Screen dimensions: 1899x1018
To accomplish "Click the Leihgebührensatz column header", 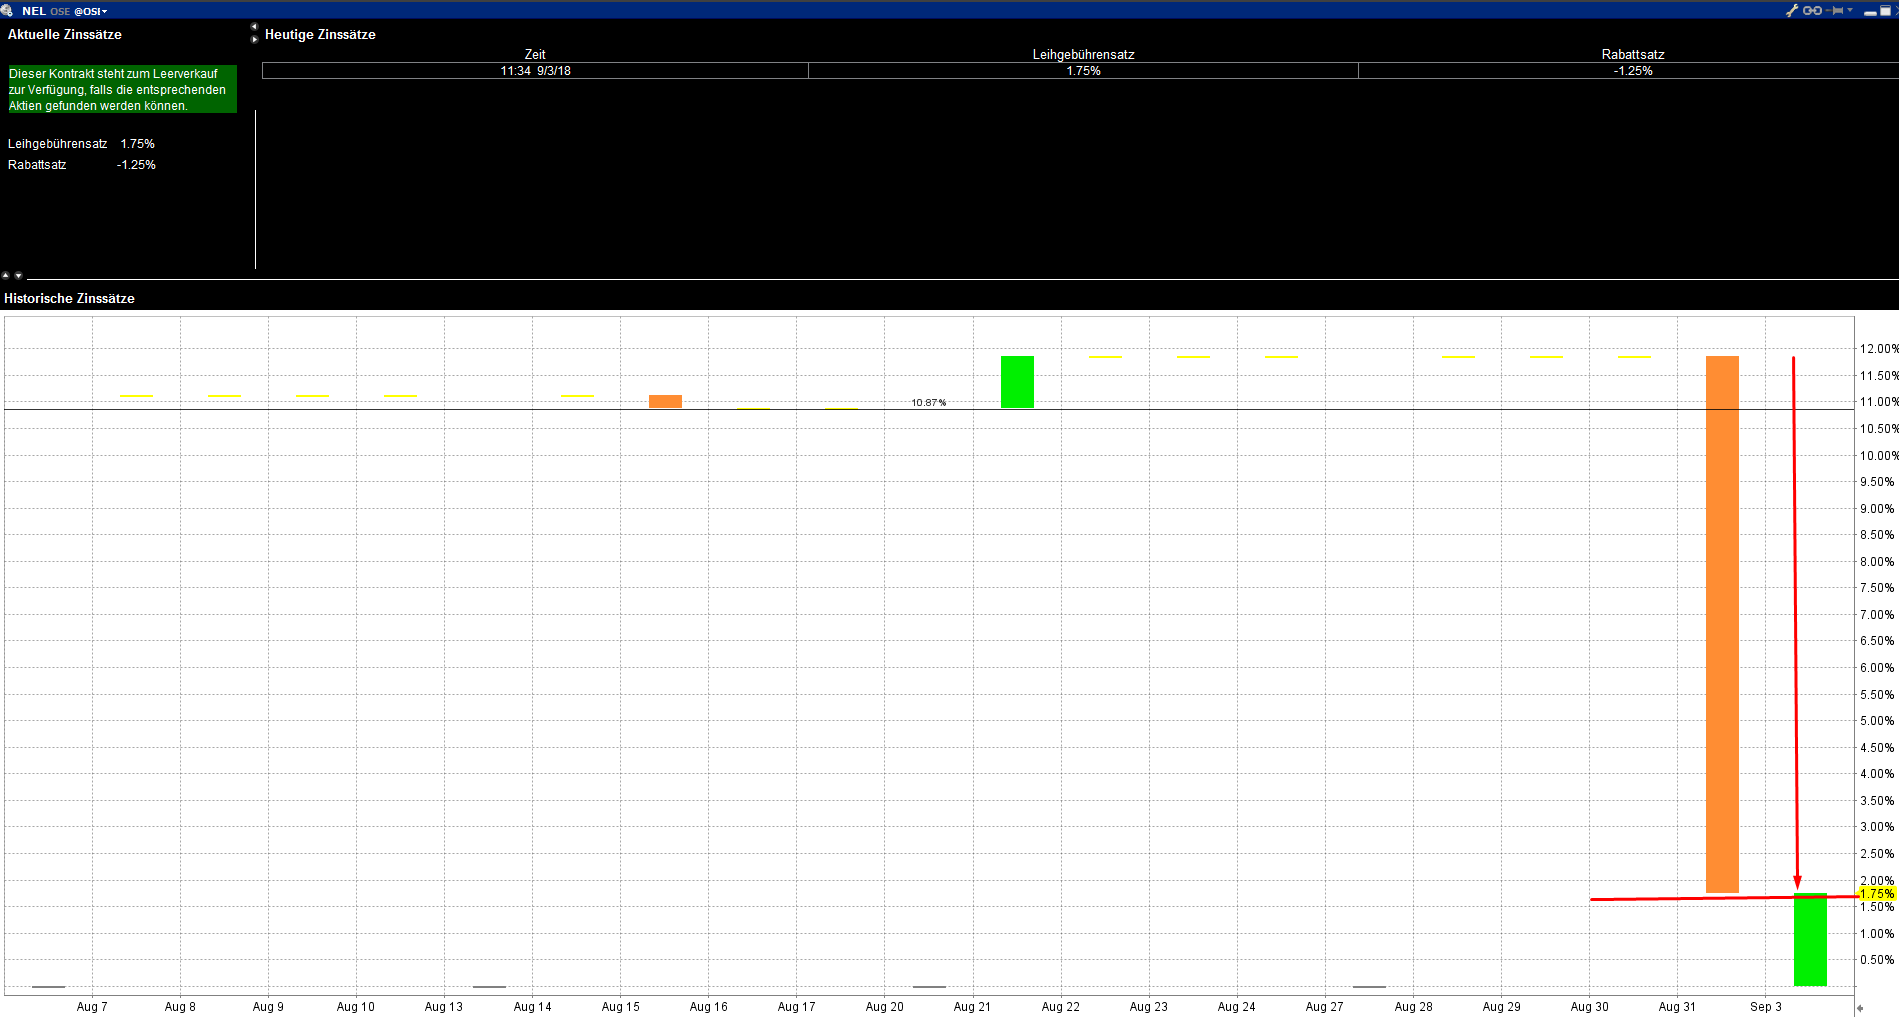I will 1083,55.
